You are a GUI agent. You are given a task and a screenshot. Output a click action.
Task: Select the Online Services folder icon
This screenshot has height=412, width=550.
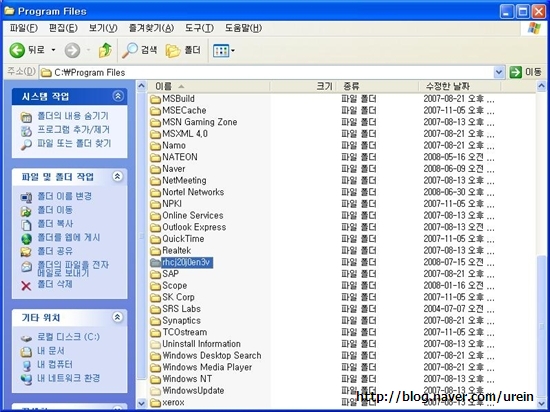(x=155, y=216)
